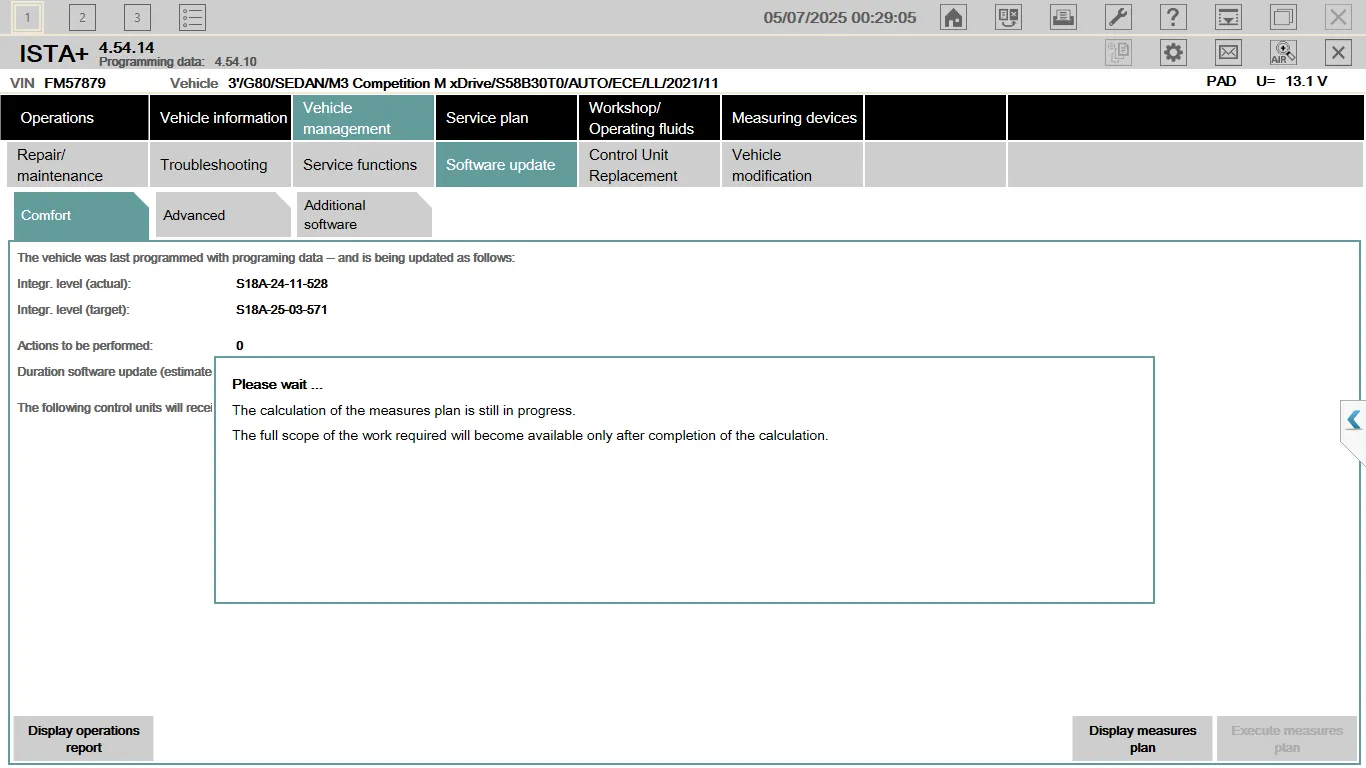
Task: Select the Repair/maintenance submenu
Action: click(x=78, y=165)
